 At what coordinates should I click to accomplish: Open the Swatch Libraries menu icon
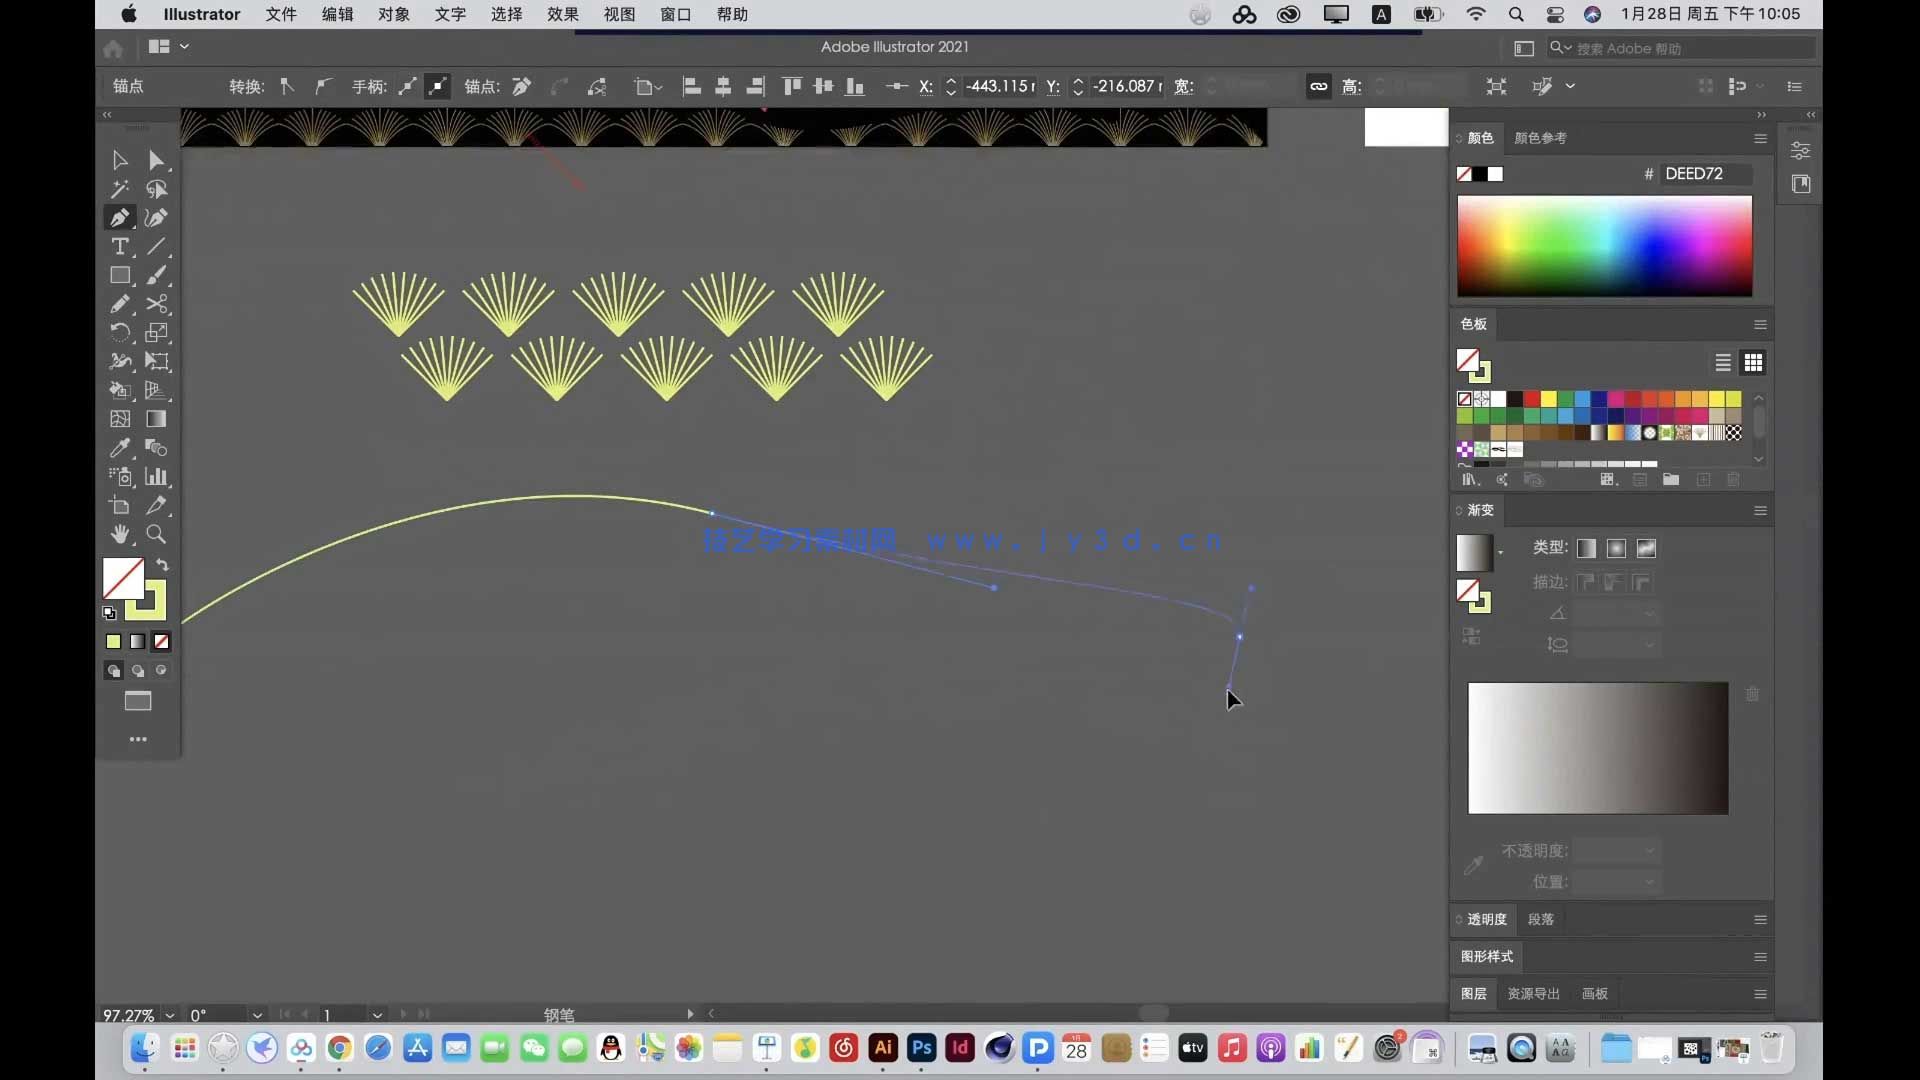(1470, 480)
